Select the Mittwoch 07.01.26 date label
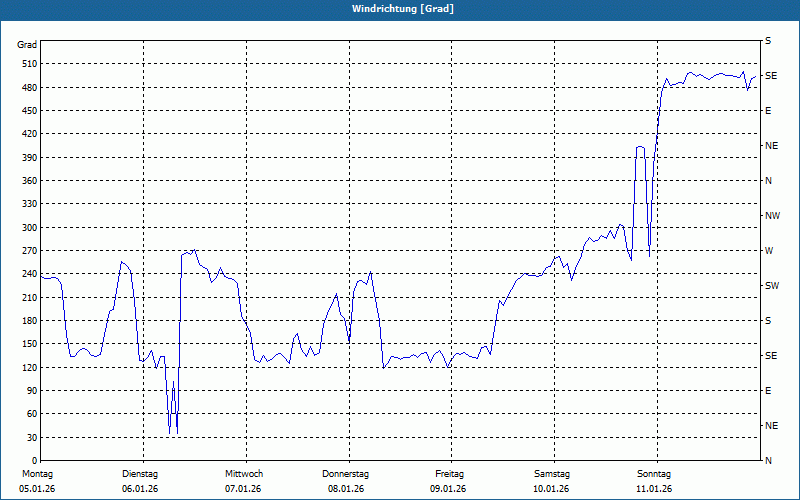 point(243,481)
